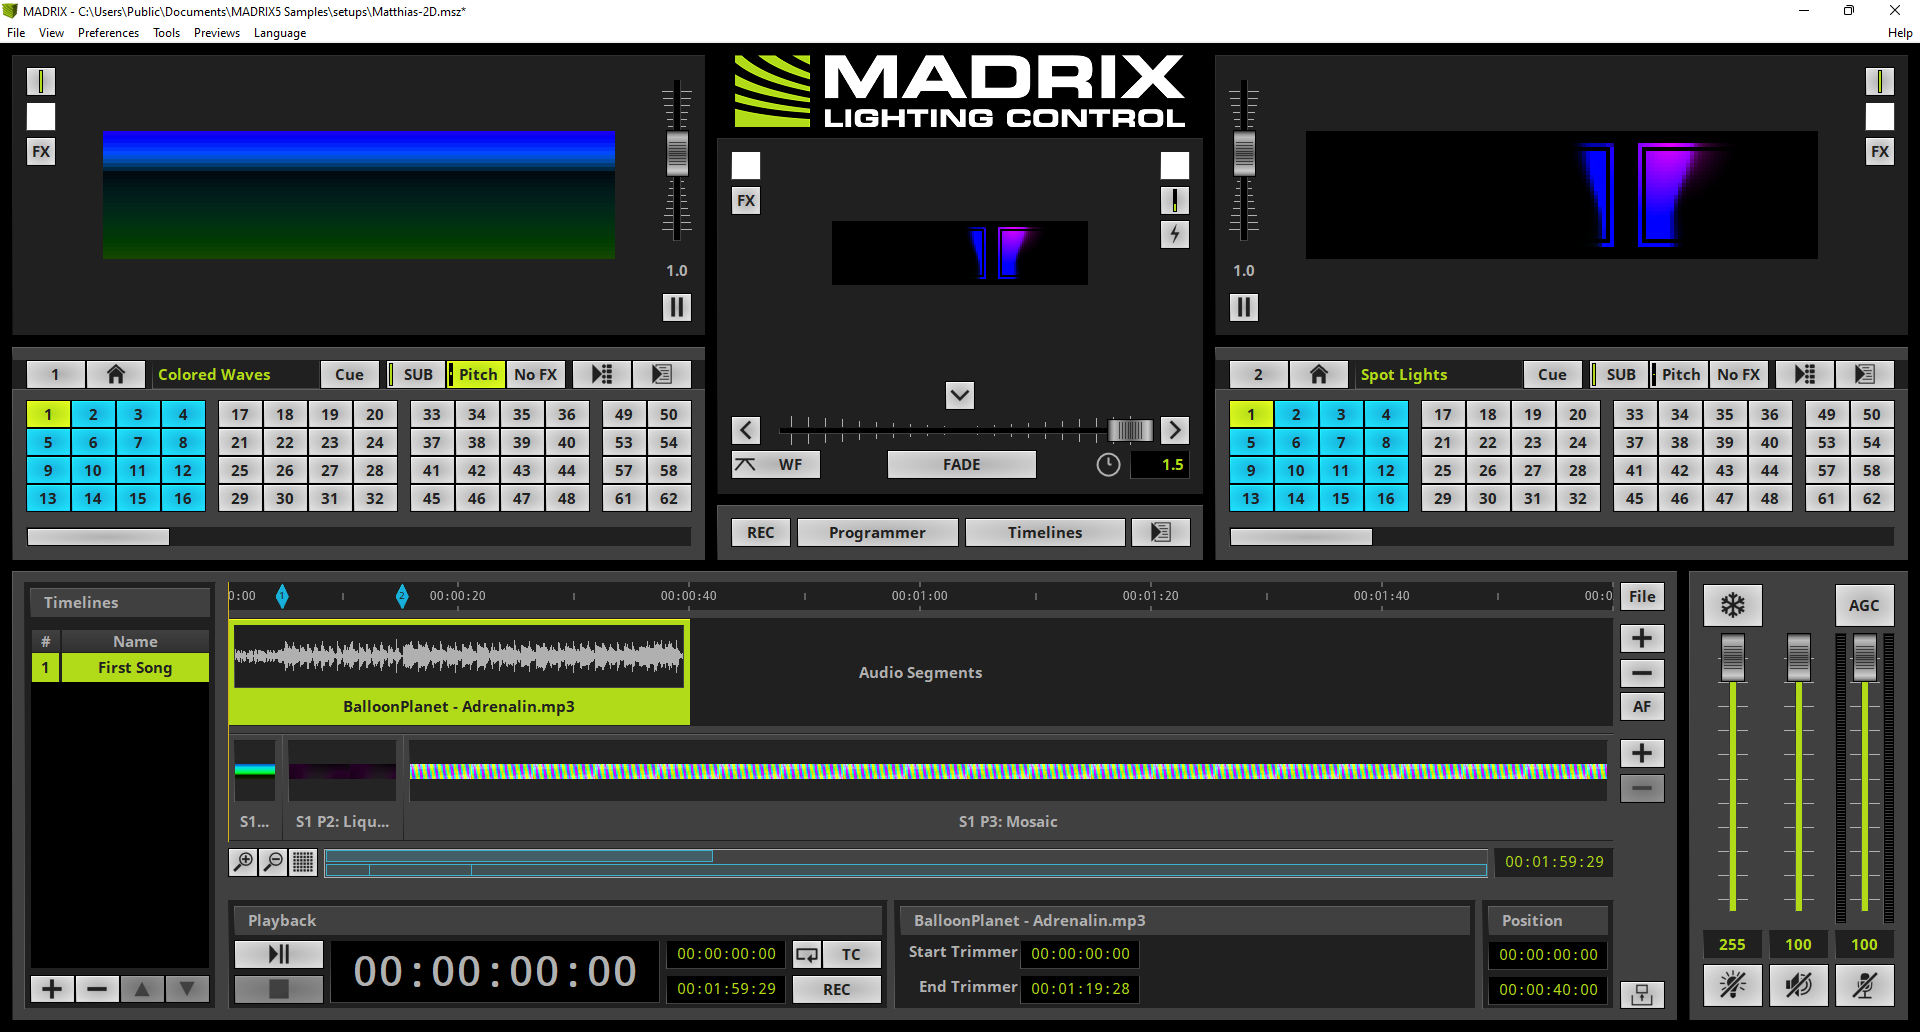The image size is (1920, 1032).
Task: Toggle timeline loop playback
Action: [x=807, y=955]
